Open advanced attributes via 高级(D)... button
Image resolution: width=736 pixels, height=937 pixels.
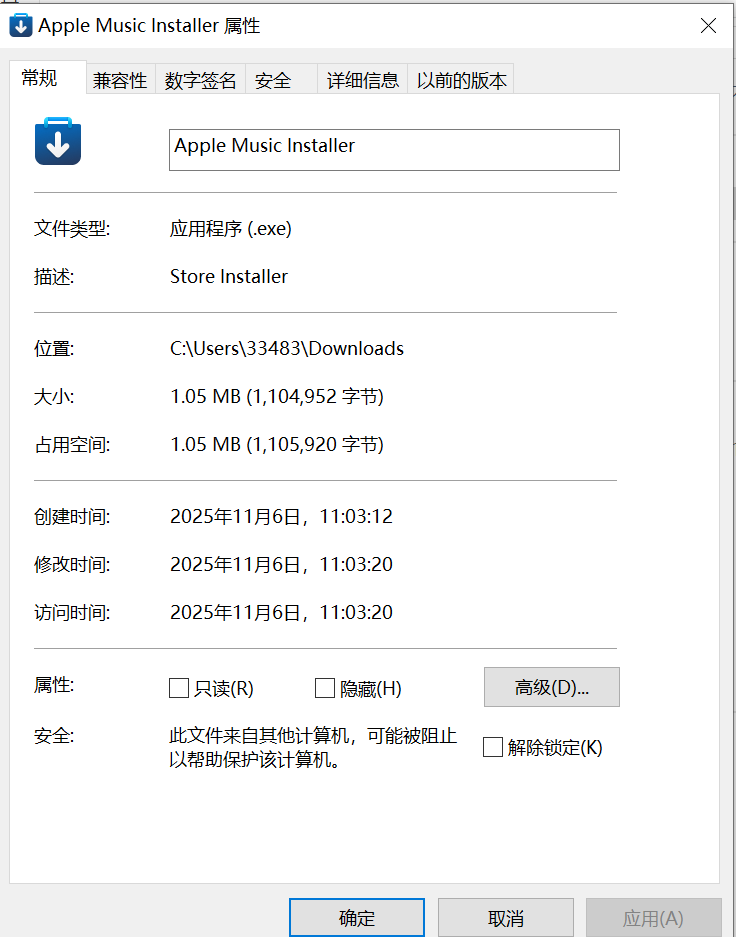coord(551,687)
